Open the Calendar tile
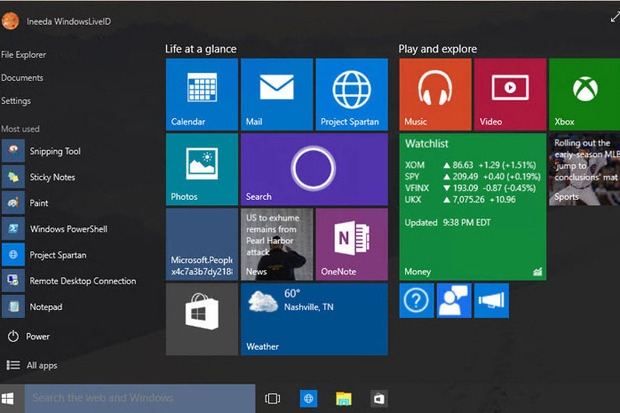This screenshot has height=413, width=620. 201,94
